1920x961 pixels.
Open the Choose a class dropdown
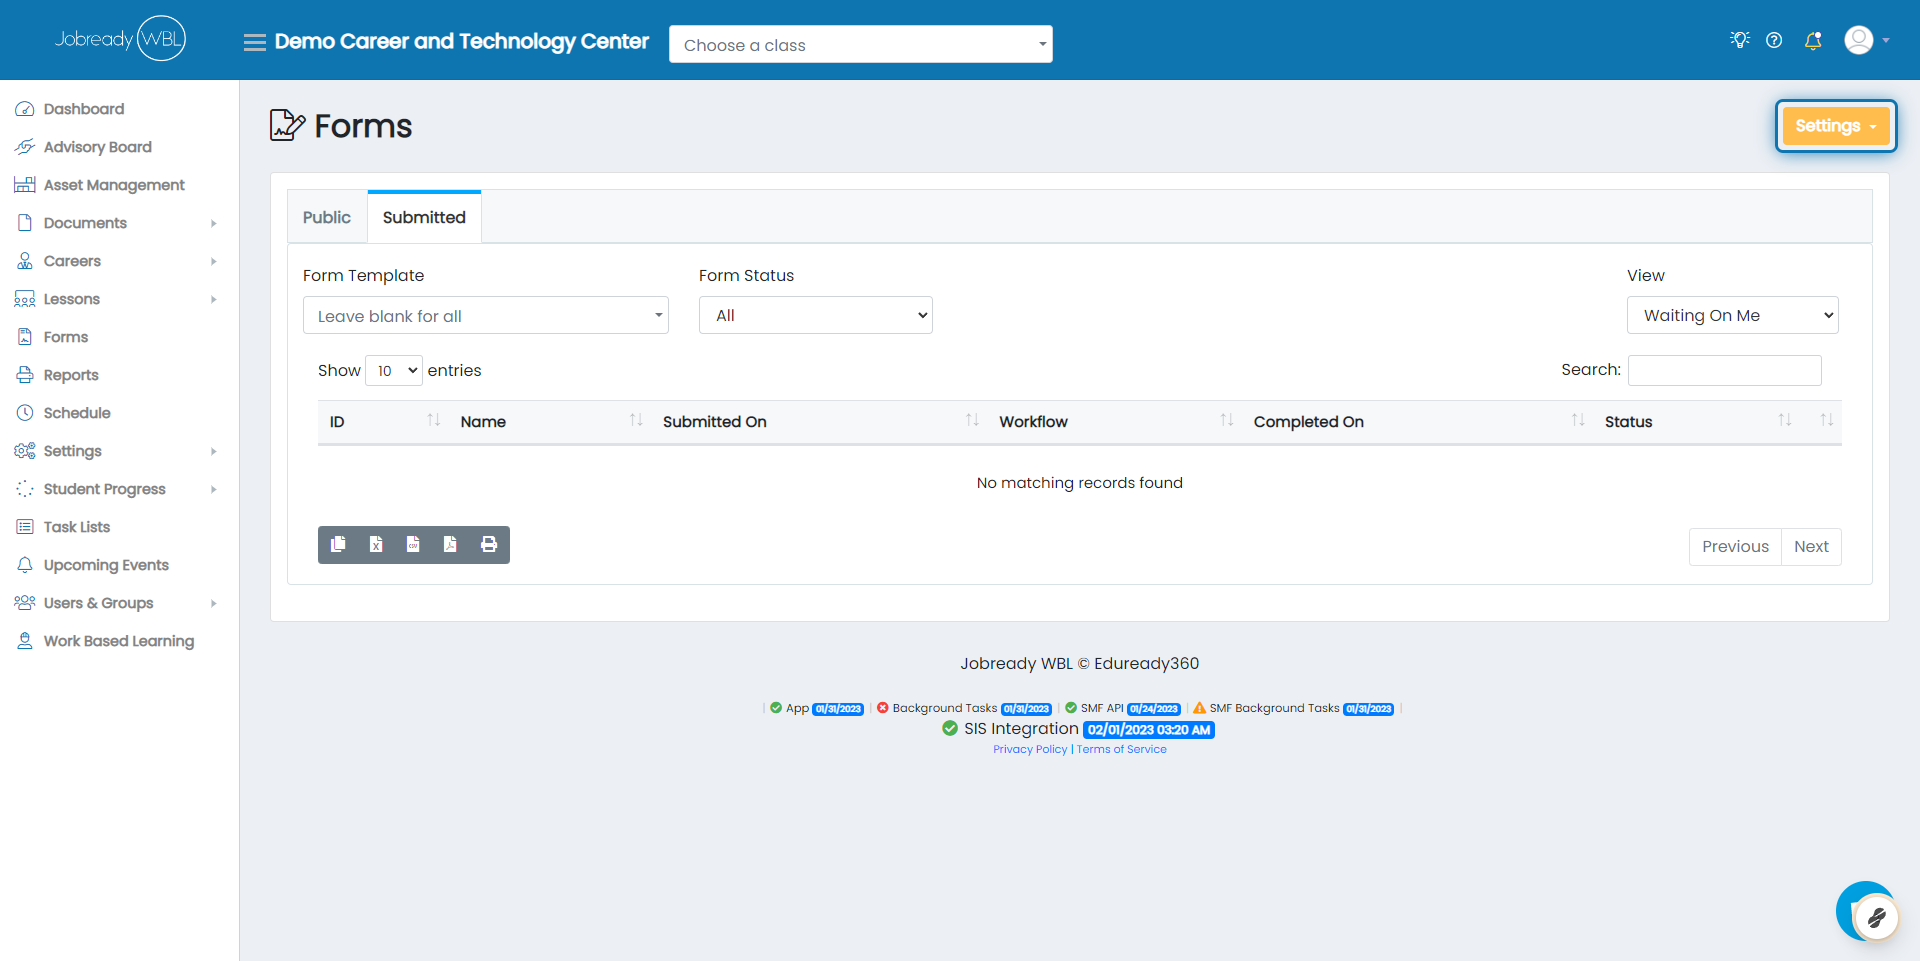[x=861, y=44]
